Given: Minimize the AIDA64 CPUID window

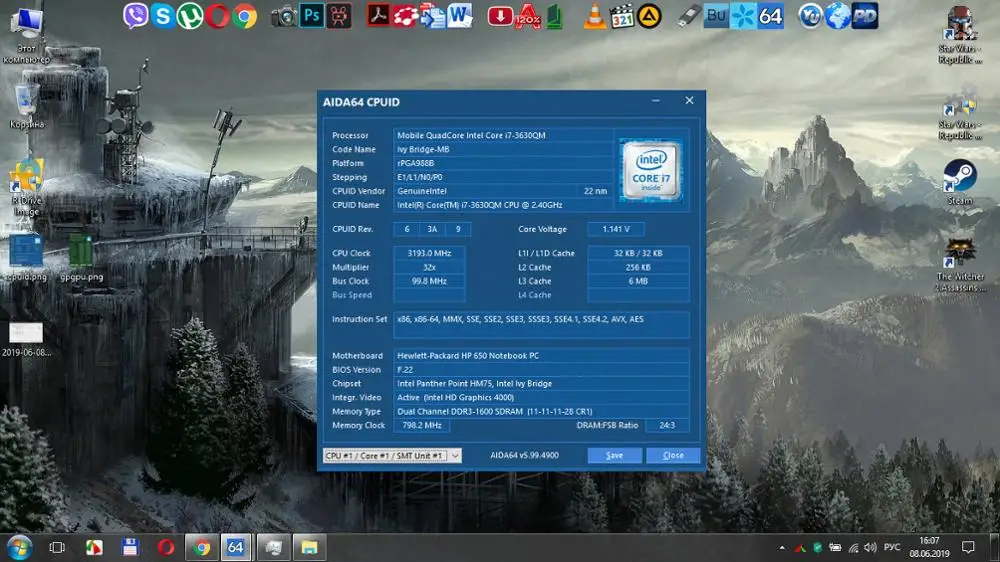Looking at the screenshot, I should tap(656, 101).
